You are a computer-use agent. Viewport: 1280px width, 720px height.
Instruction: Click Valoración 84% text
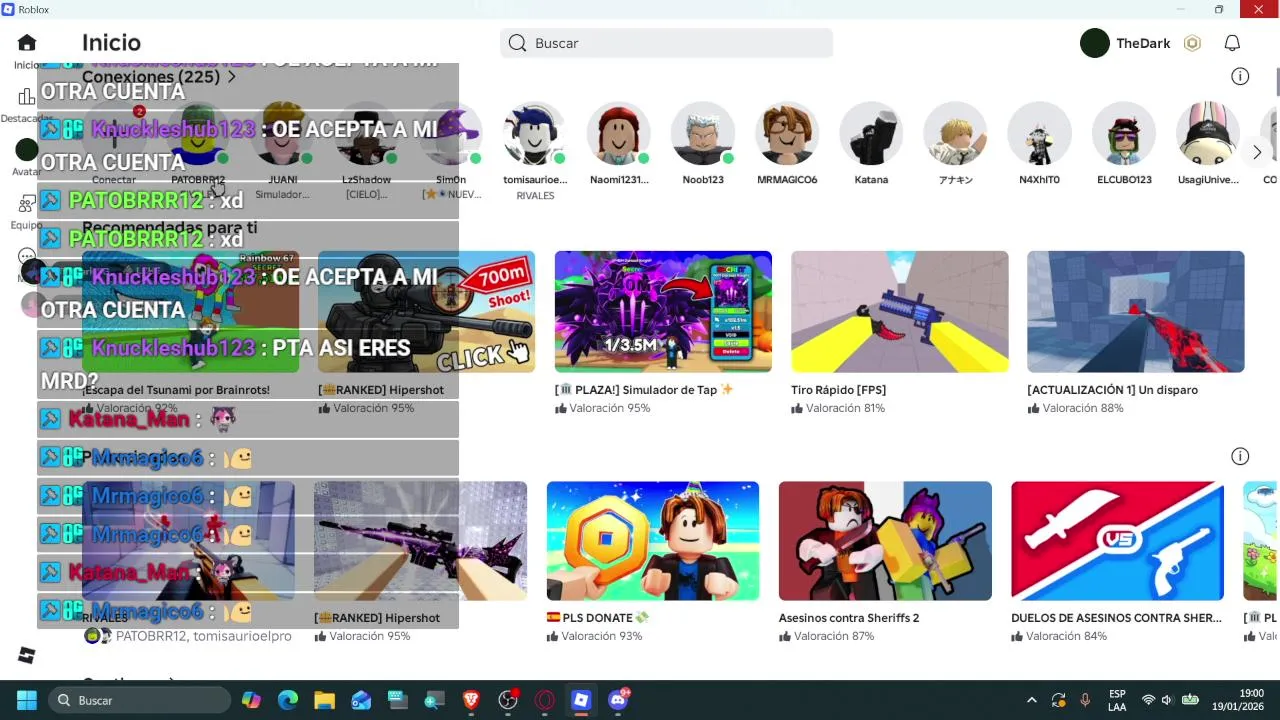coord(1067,636)
